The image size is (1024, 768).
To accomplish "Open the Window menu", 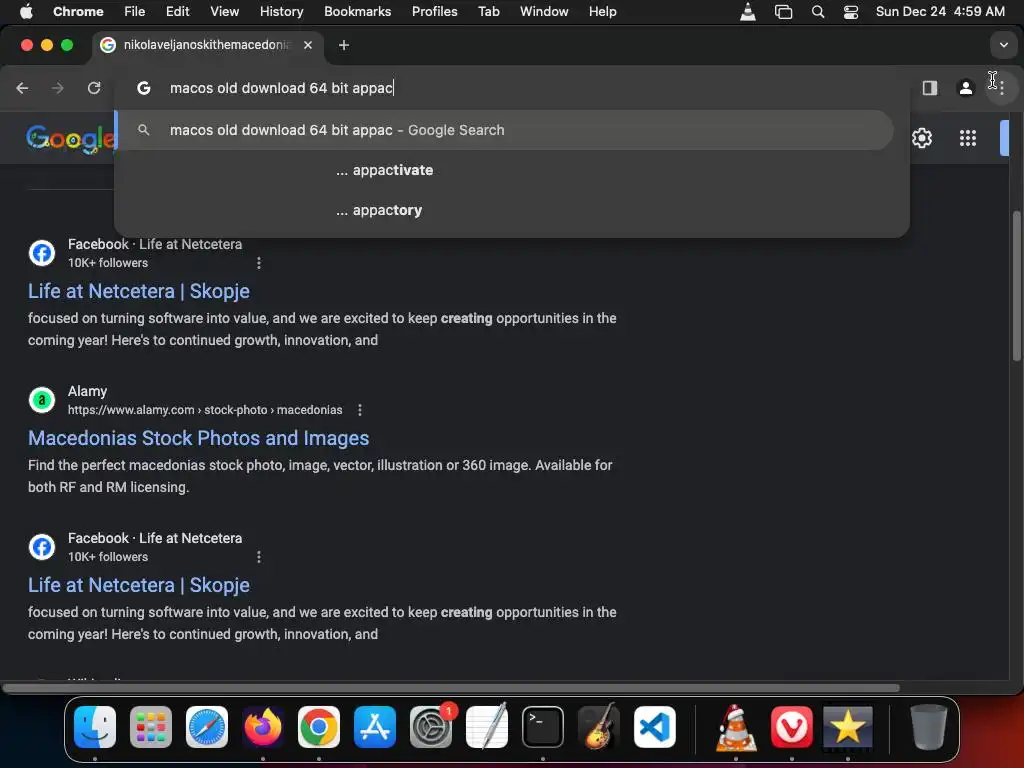I will pos(544,12).
